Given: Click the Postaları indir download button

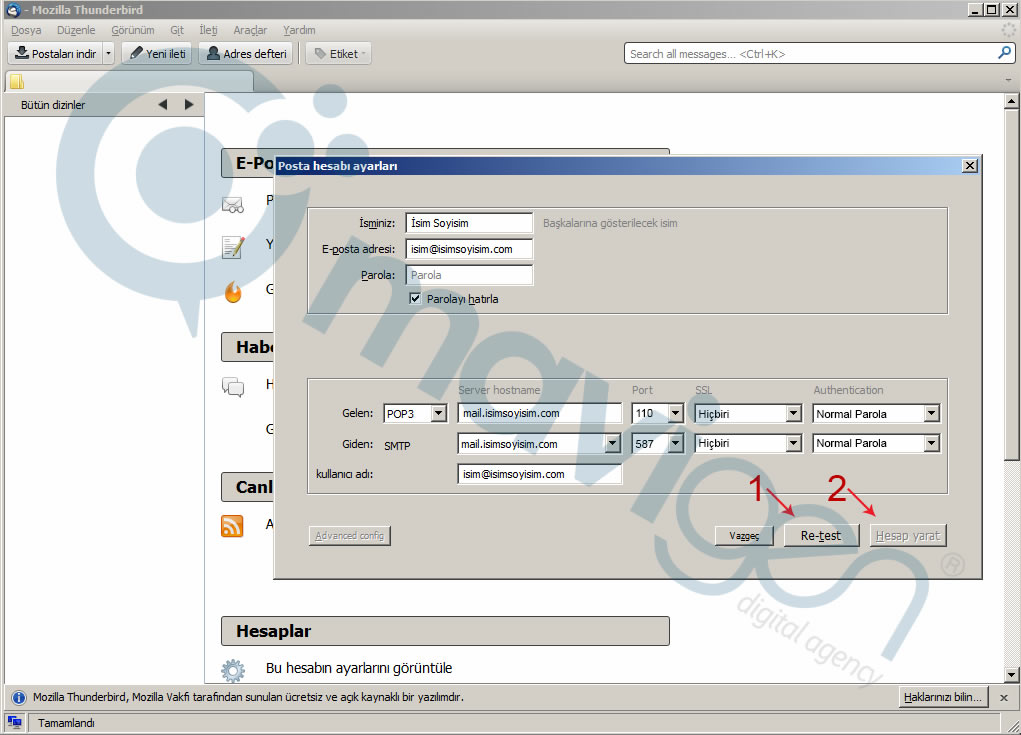Looking at the screenshot, I should pyautogui.click(x=55, y=53).
